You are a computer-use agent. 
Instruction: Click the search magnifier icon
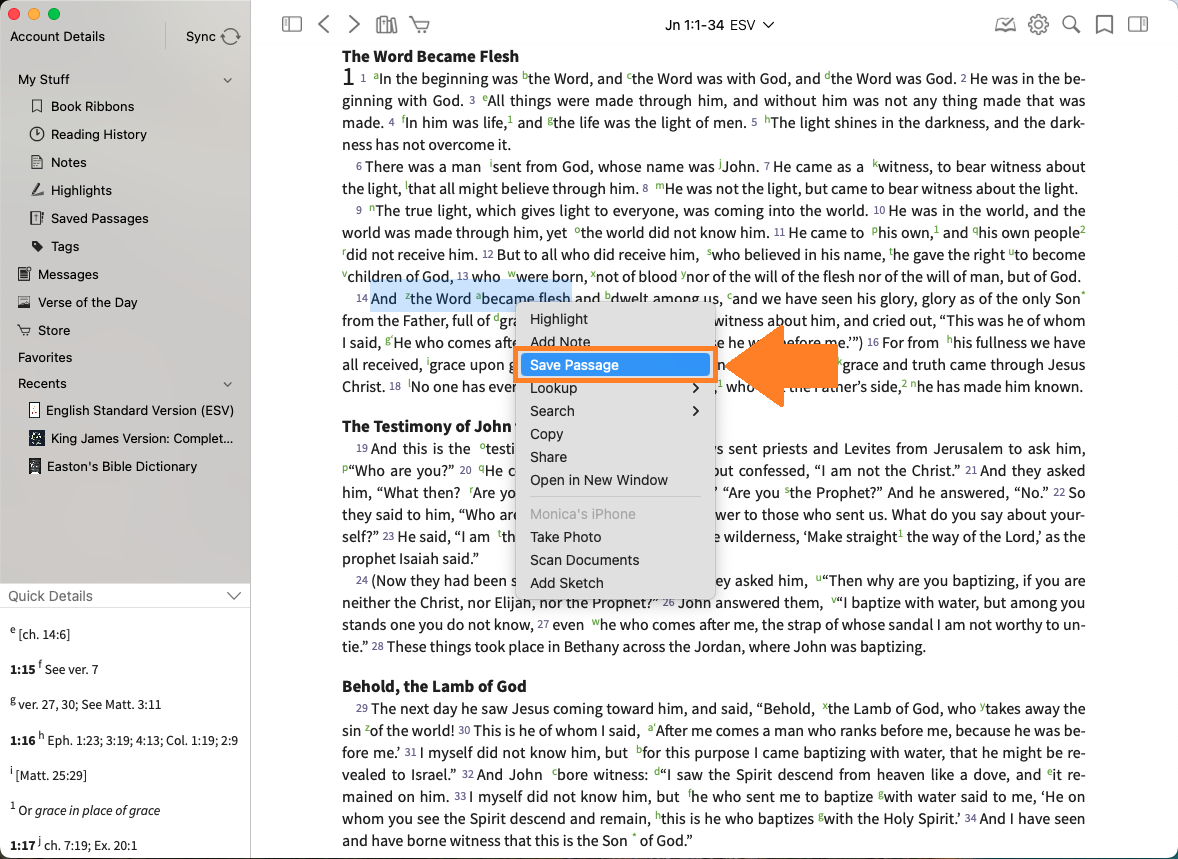[x=1071, y=25]
